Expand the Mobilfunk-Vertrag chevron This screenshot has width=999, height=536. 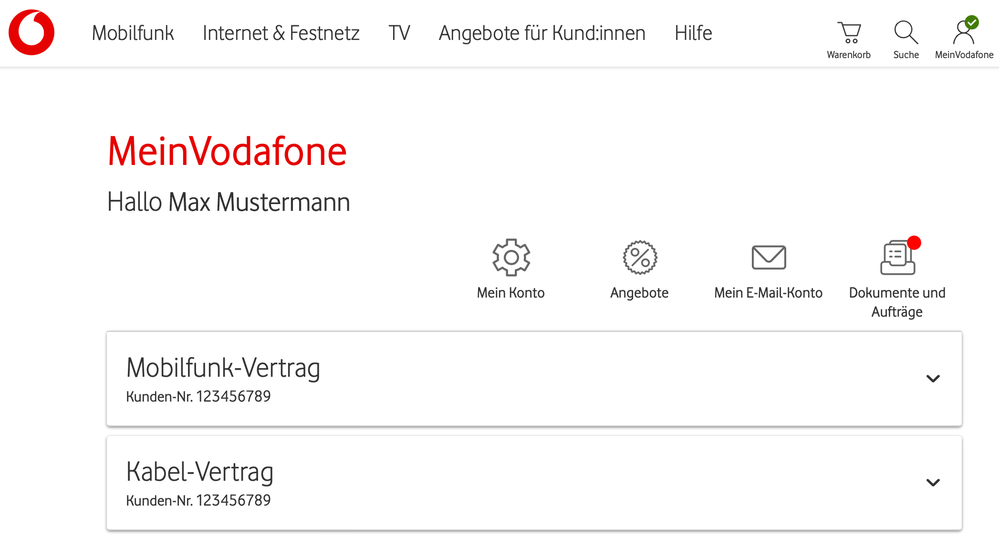(933, 379)
